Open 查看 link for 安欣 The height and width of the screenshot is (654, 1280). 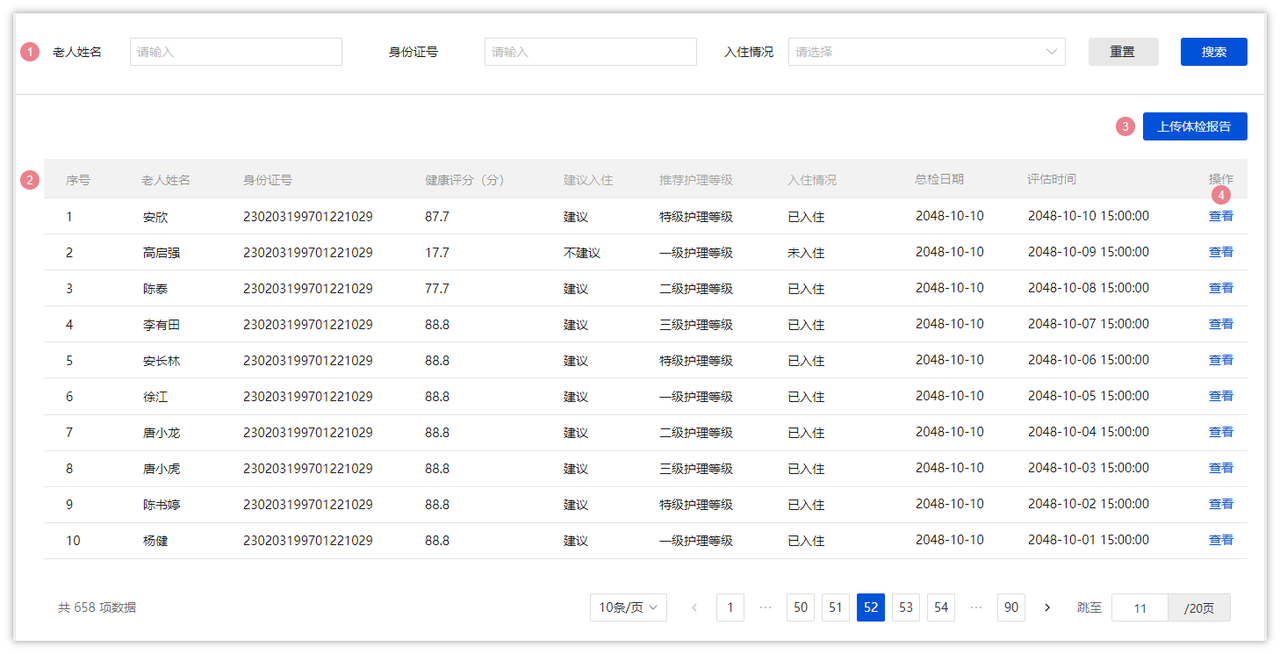[x=1221, y=216]
